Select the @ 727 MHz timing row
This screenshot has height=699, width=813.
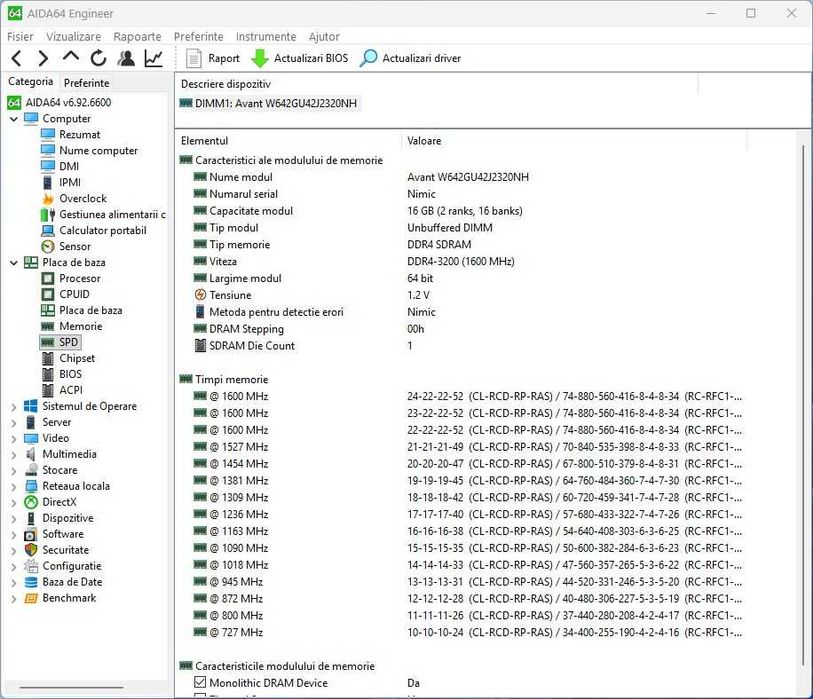point(461,633)
